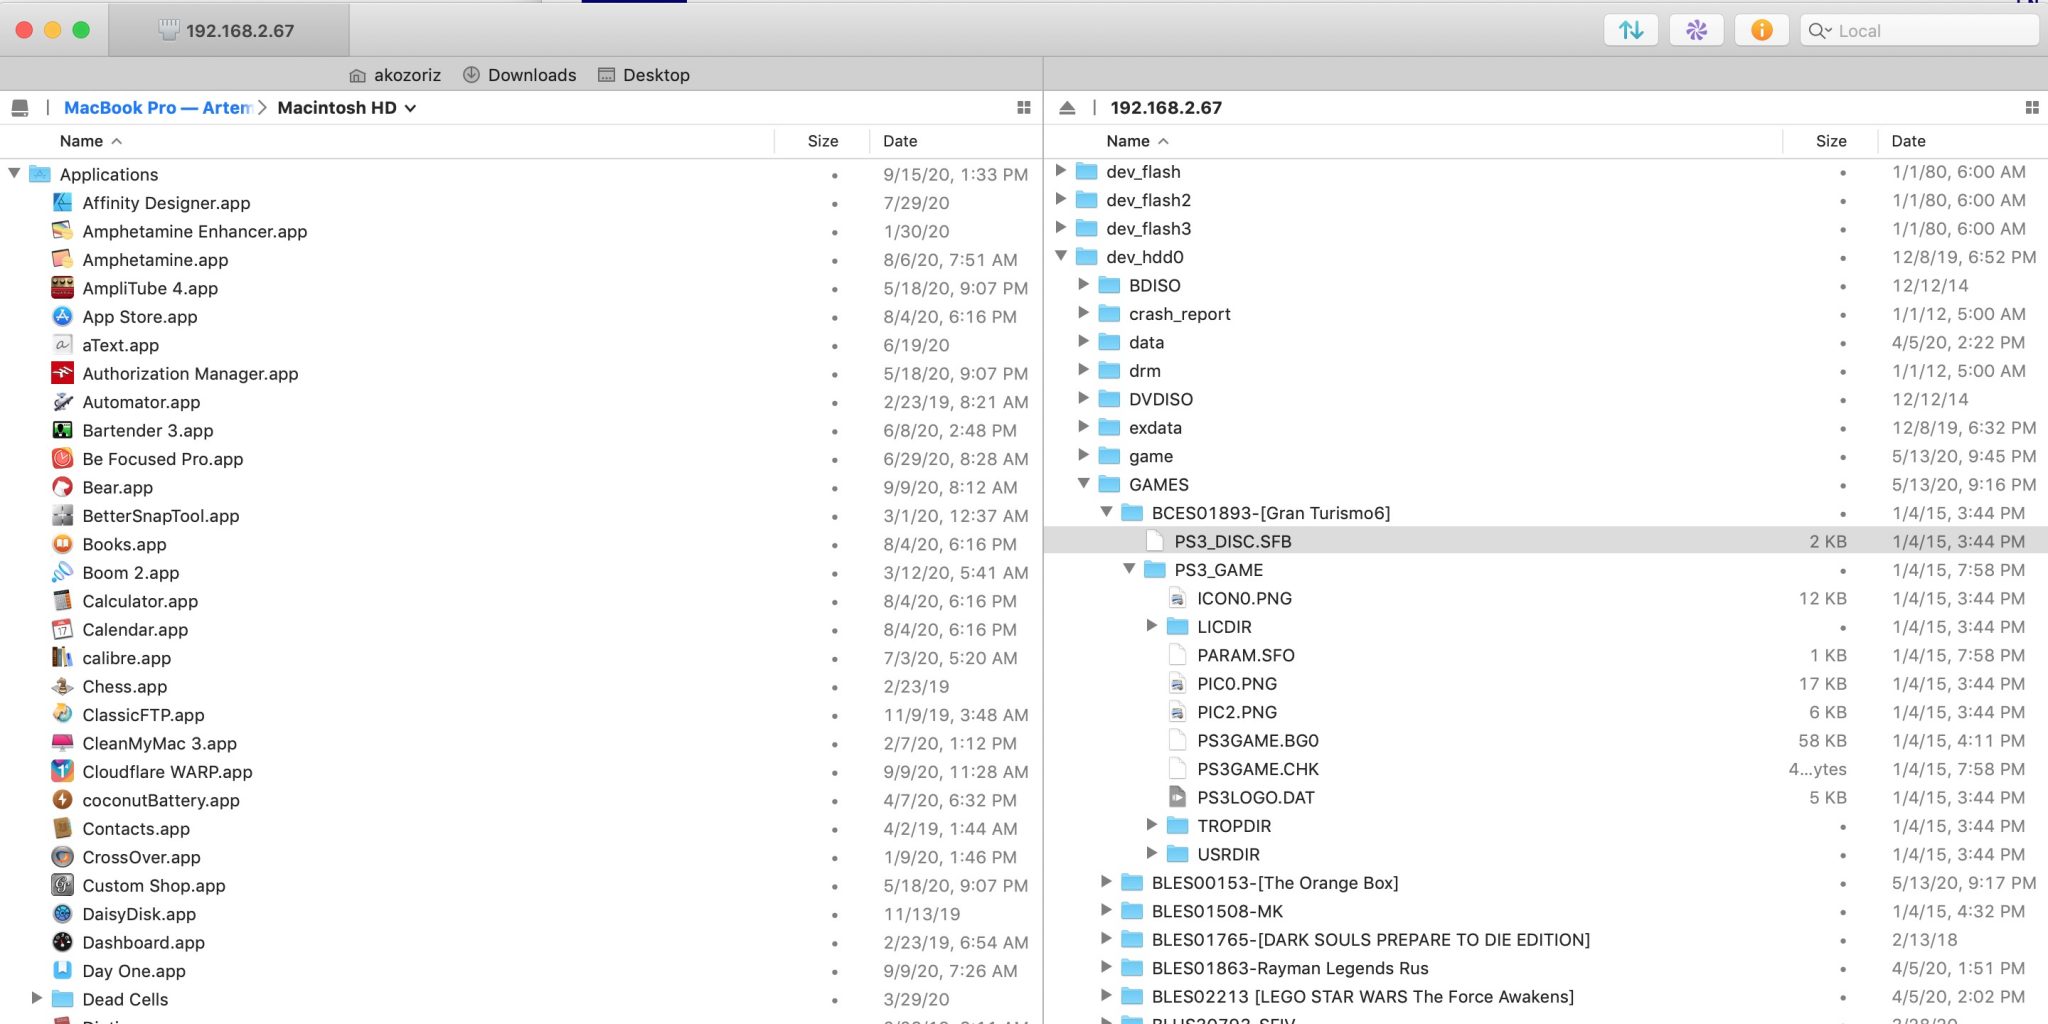Image resolution: width=2048 pixels, height=1024 pixels.
Task: Click the Affinity Designer app icon
Action: coord(62,202)
